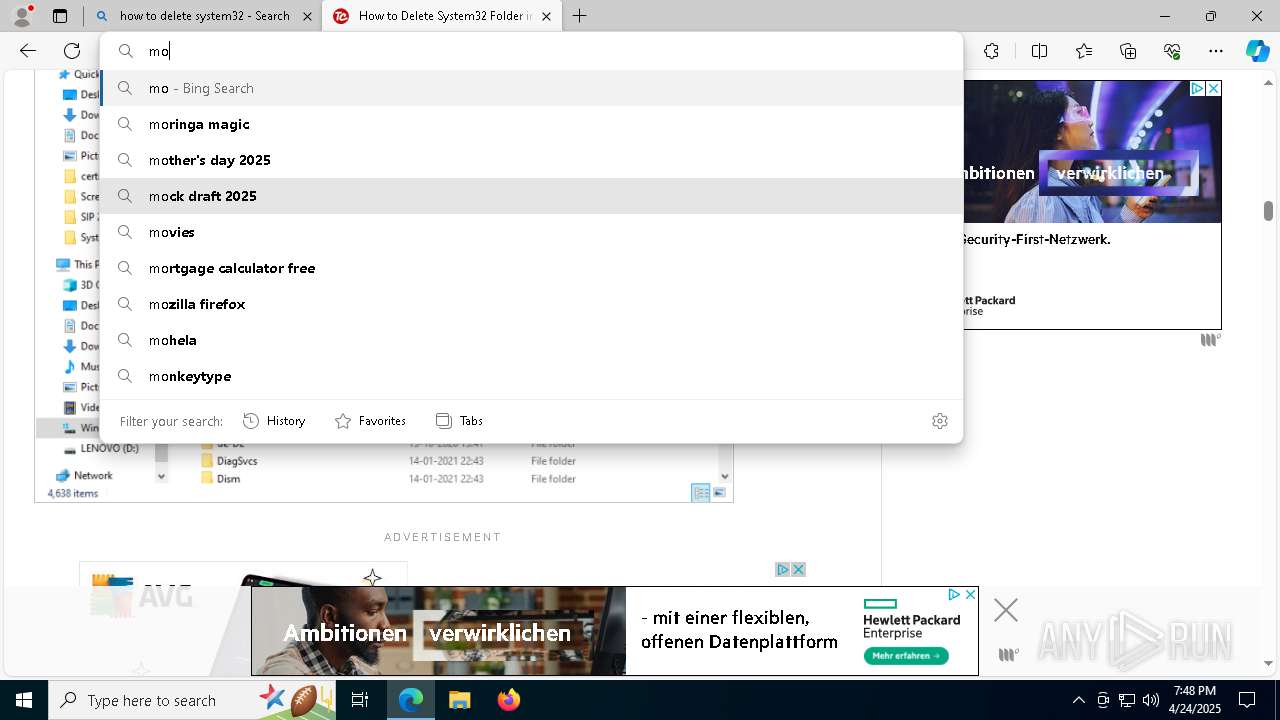Image resolution: width=1280 pixels, height=720 pixels.
Task: Launch Firefox from taskbar
Action: (508, 700)
